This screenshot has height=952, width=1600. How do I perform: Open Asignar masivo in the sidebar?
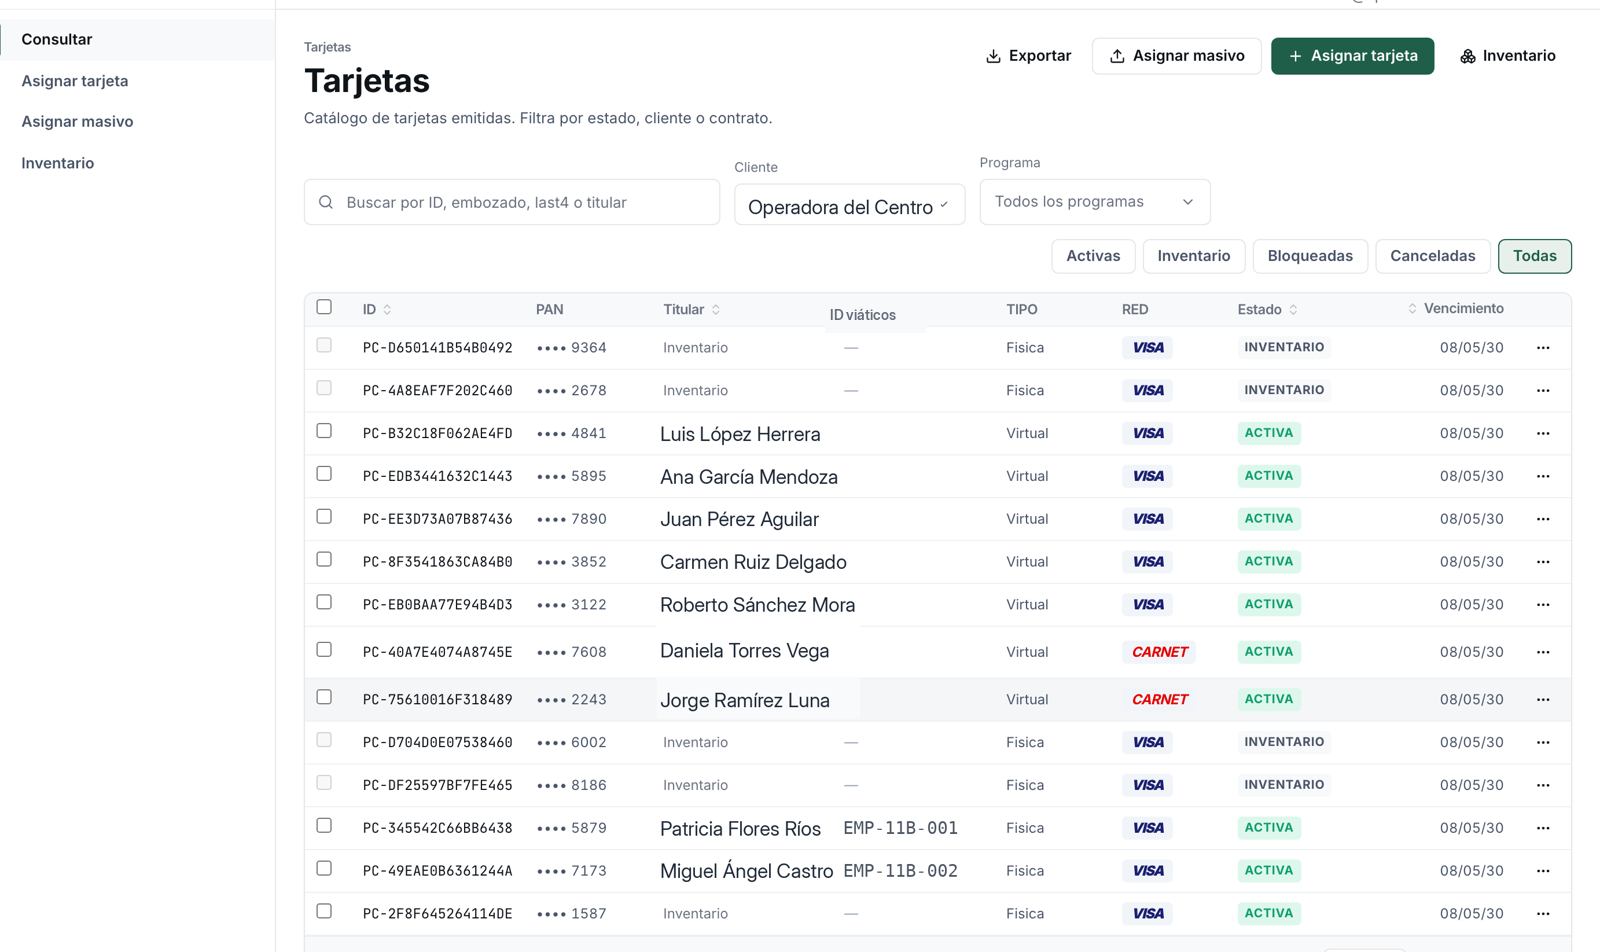click(x=77, y=122)
